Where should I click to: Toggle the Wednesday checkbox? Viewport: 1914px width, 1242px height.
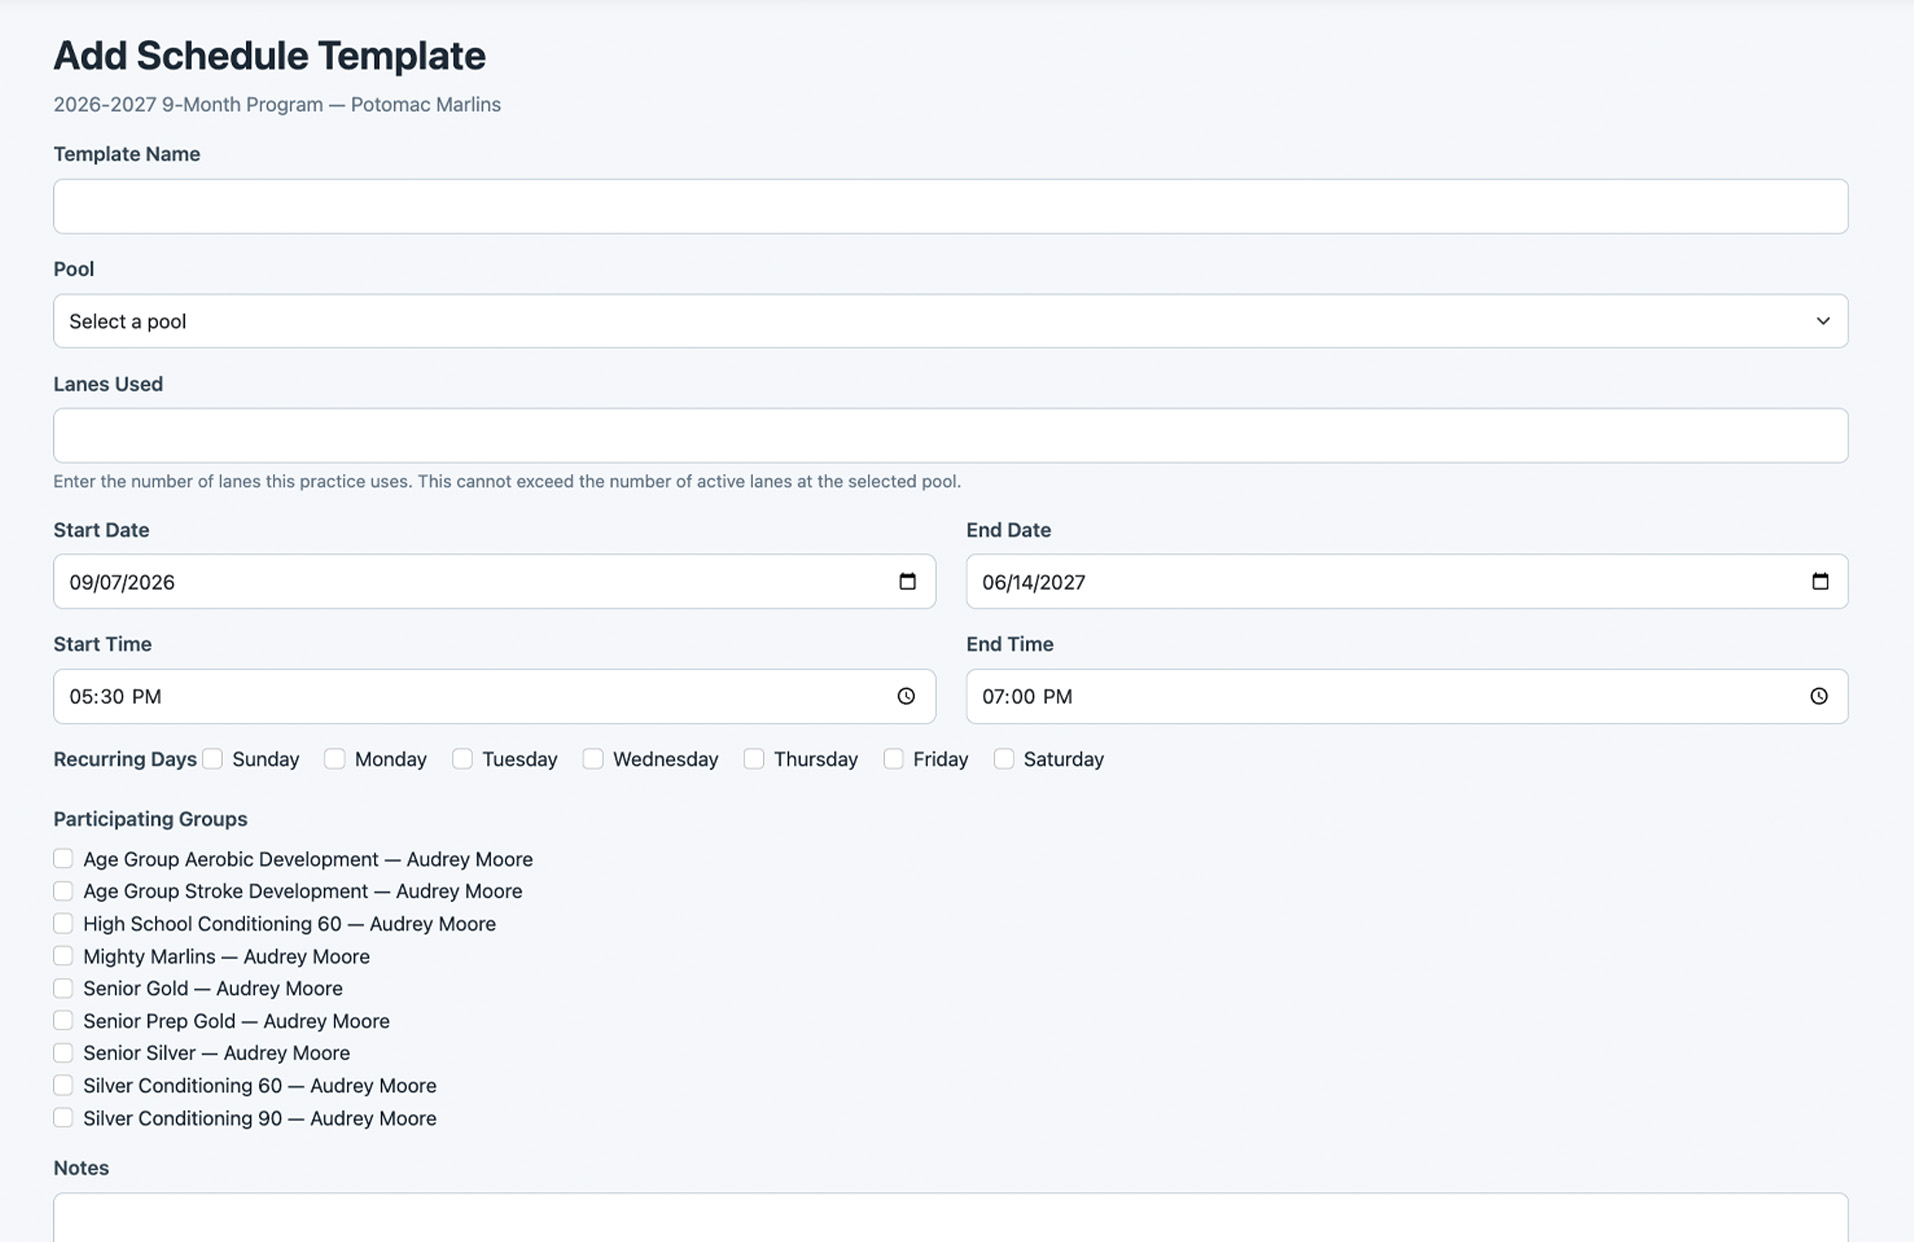[x=593, y=759]
